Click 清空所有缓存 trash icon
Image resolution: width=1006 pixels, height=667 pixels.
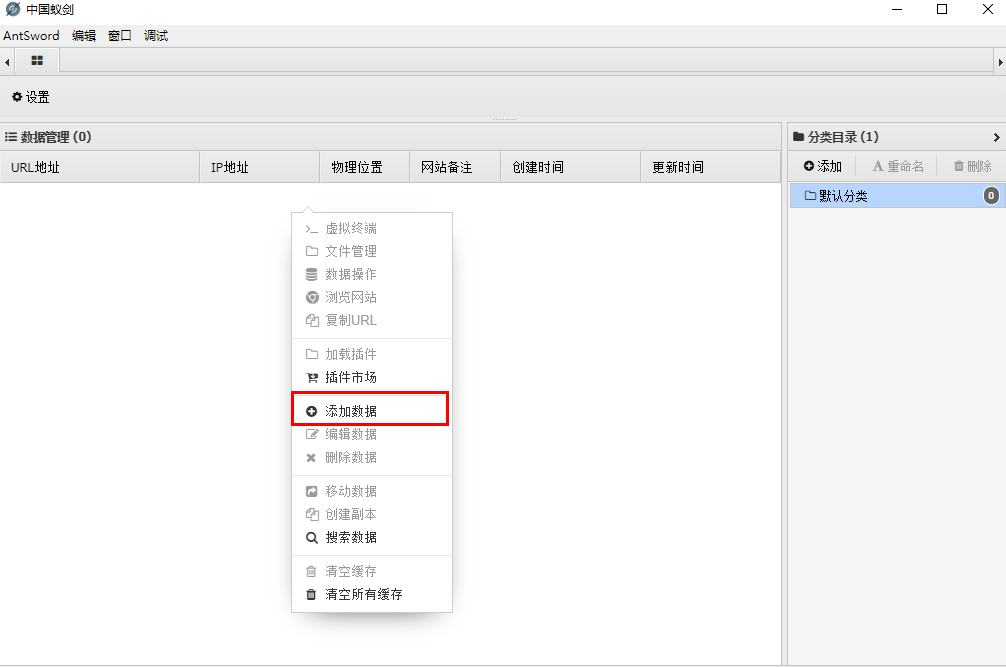point(312,593)
